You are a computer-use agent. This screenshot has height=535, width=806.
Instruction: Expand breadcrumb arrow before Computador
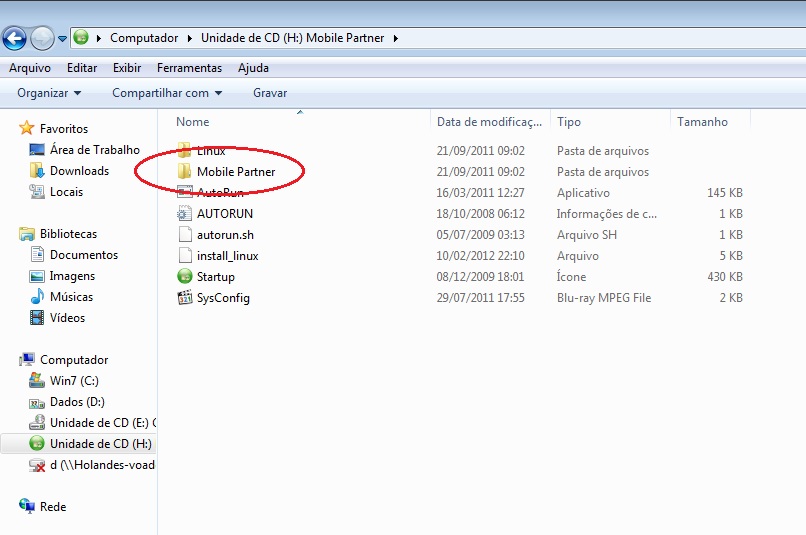[99, 38]
